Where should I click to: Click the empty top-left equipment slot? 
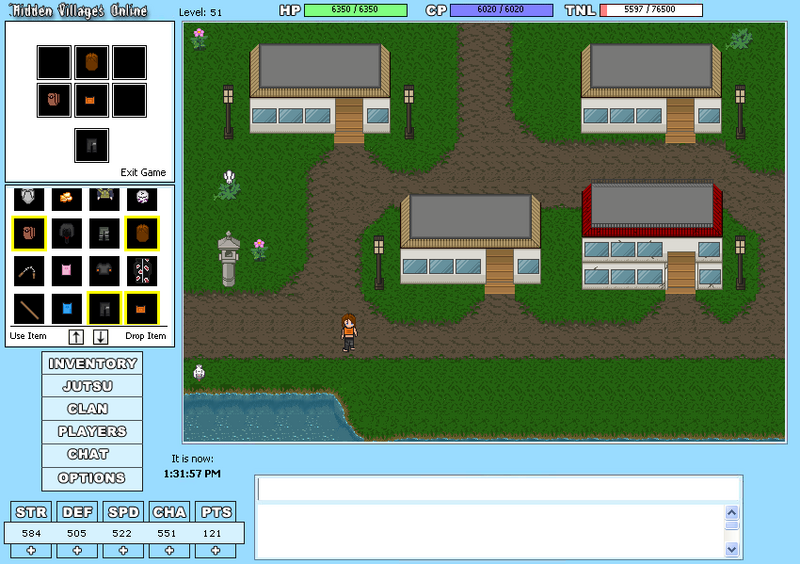54,63
